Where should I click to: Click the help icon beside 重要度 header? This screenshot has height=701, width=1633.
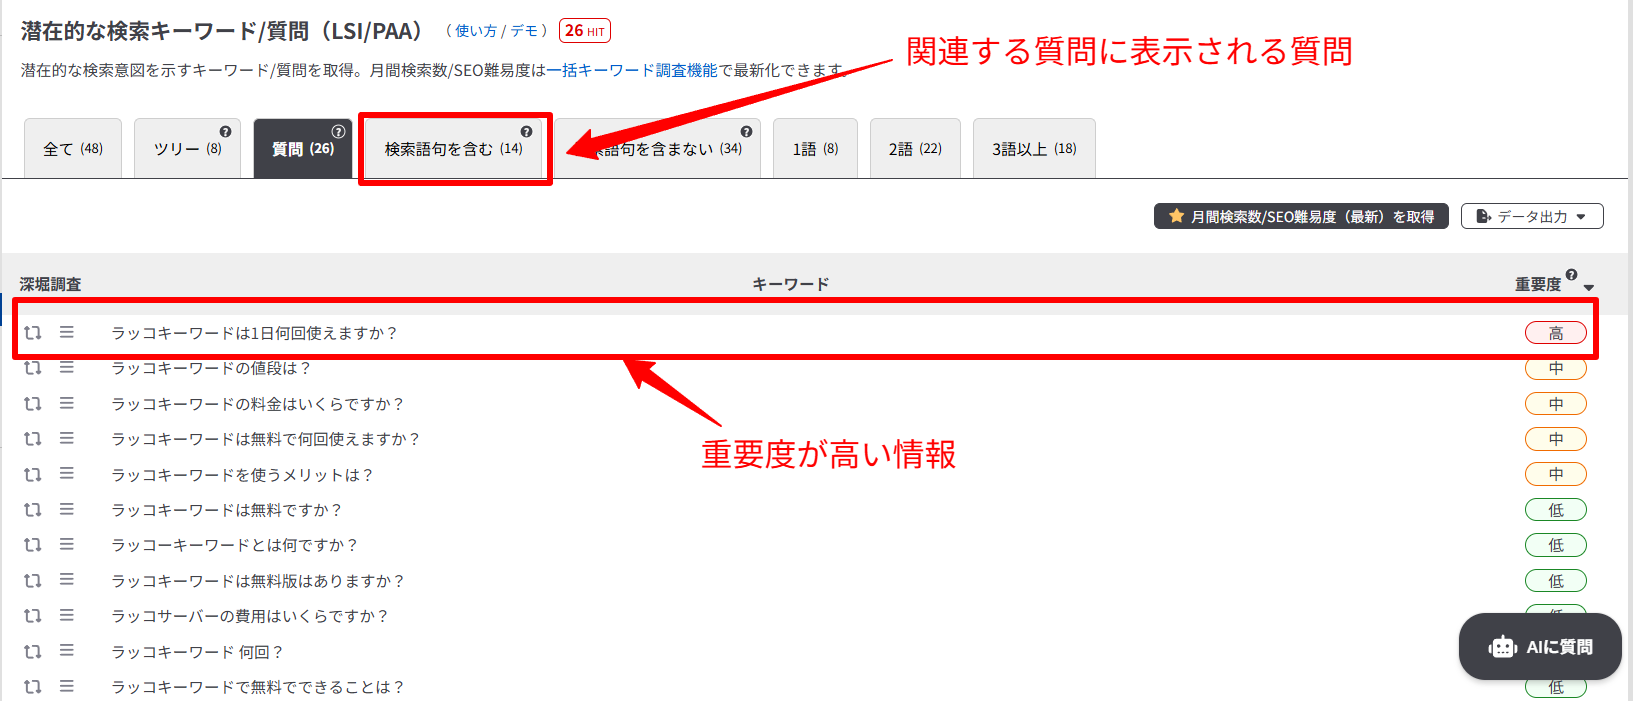(1571, 275)
